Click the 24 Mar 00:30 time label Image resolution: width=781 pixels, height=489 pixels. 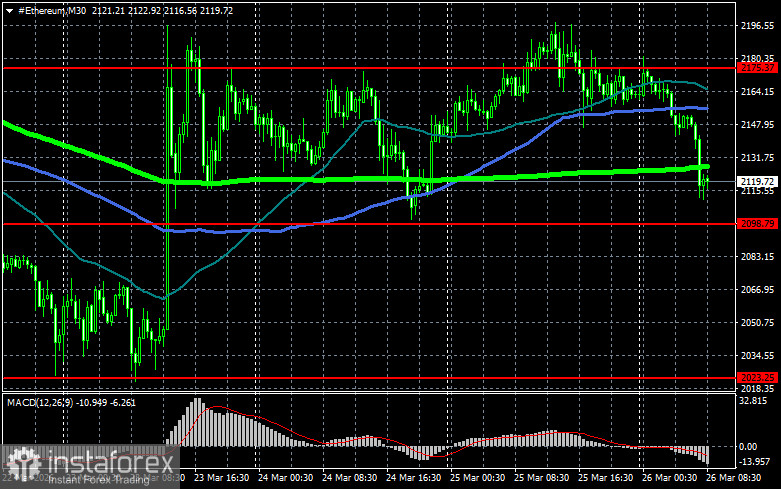pyautogui.click(x=285, y=478)
